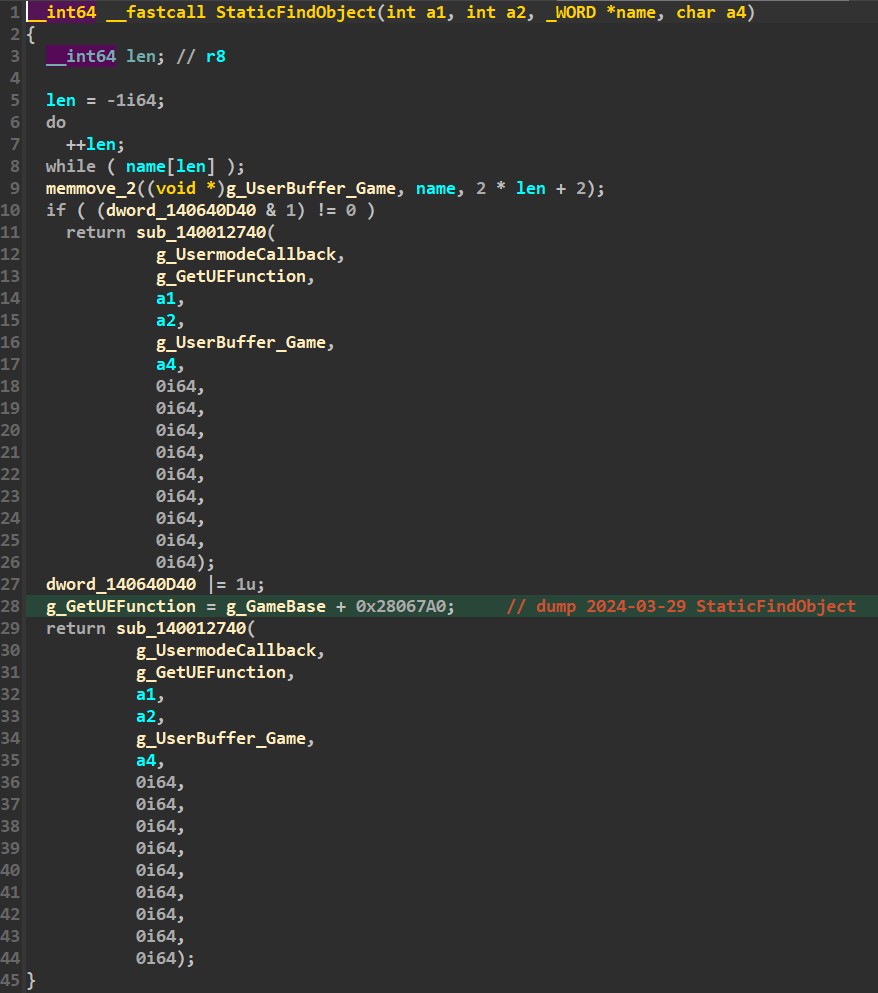Click g_UserBuffer_Game inside the memmove_2 call
The height and width of the screenshot is (993, 878).
pos(290,188)
